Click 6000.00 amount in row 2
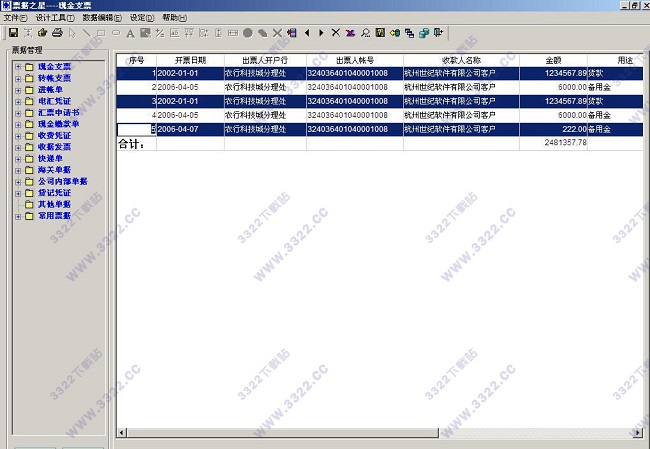 [x=553, y=87]
